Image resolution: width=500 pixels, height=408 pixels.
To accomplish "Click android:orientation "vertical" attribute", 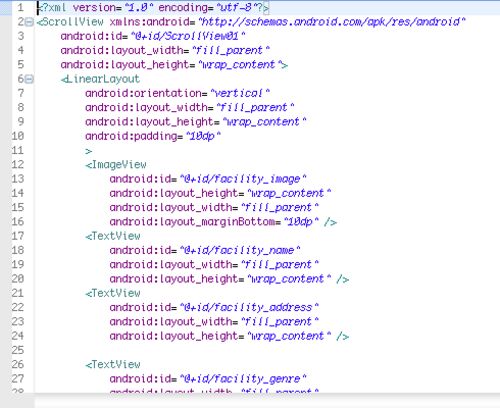I will coord(177,93).
